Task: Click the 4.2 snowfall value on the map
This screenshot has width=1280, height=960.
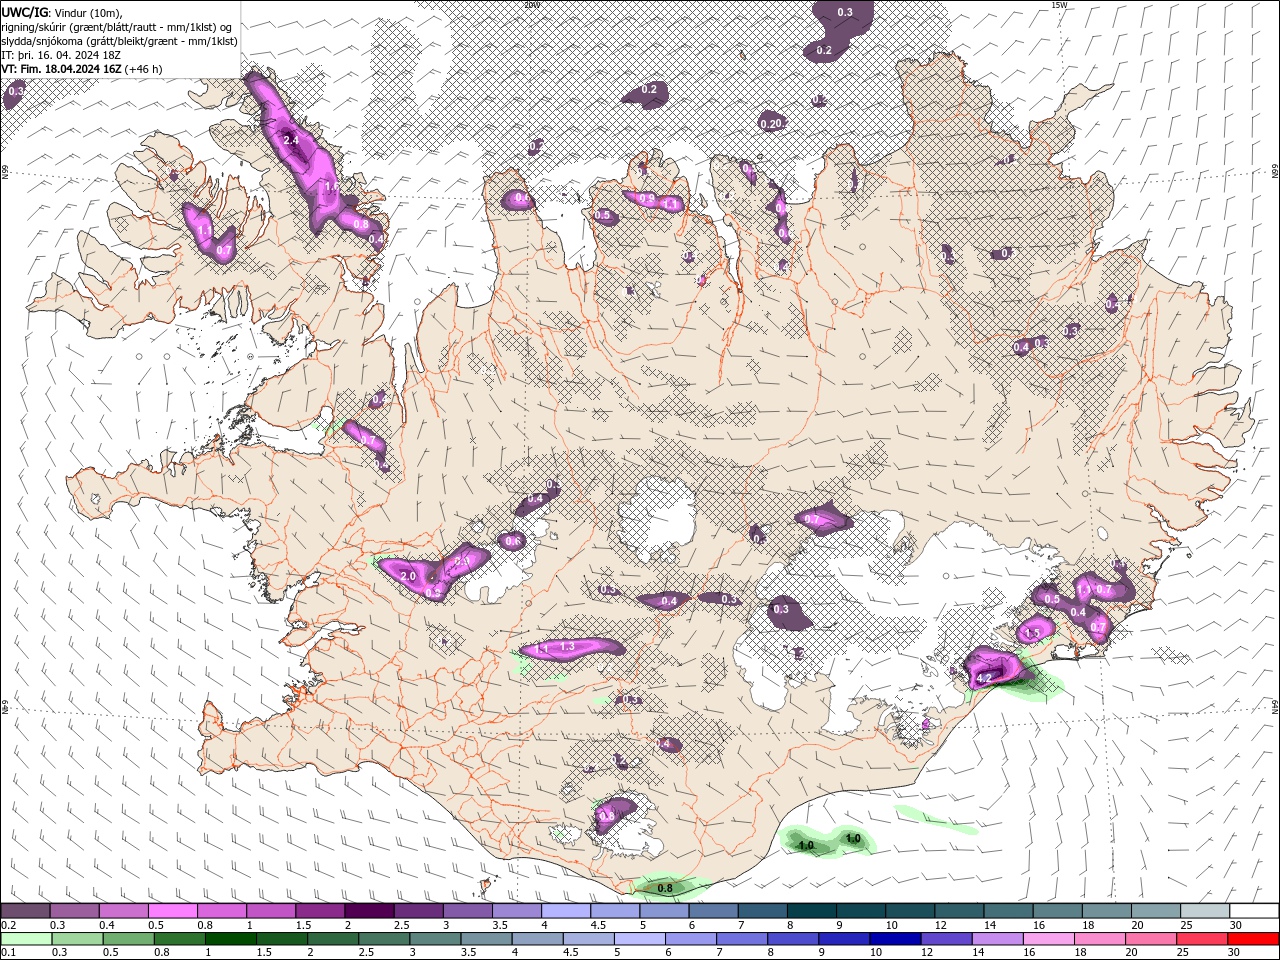Action: click(983, 678)
